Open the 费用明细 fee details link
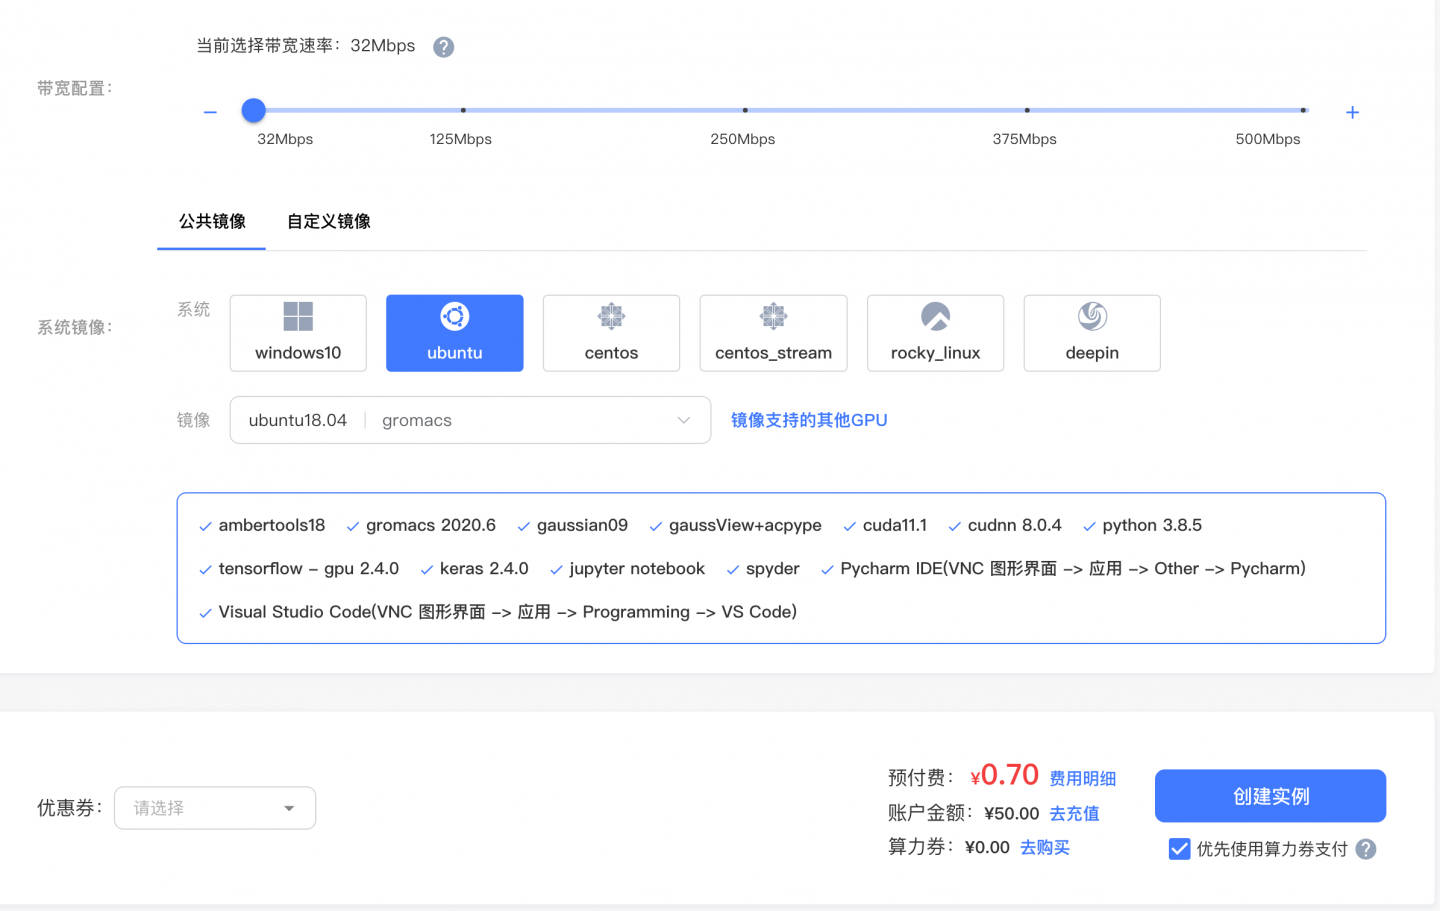The image size is (1440, 911). pos(1082,778)
